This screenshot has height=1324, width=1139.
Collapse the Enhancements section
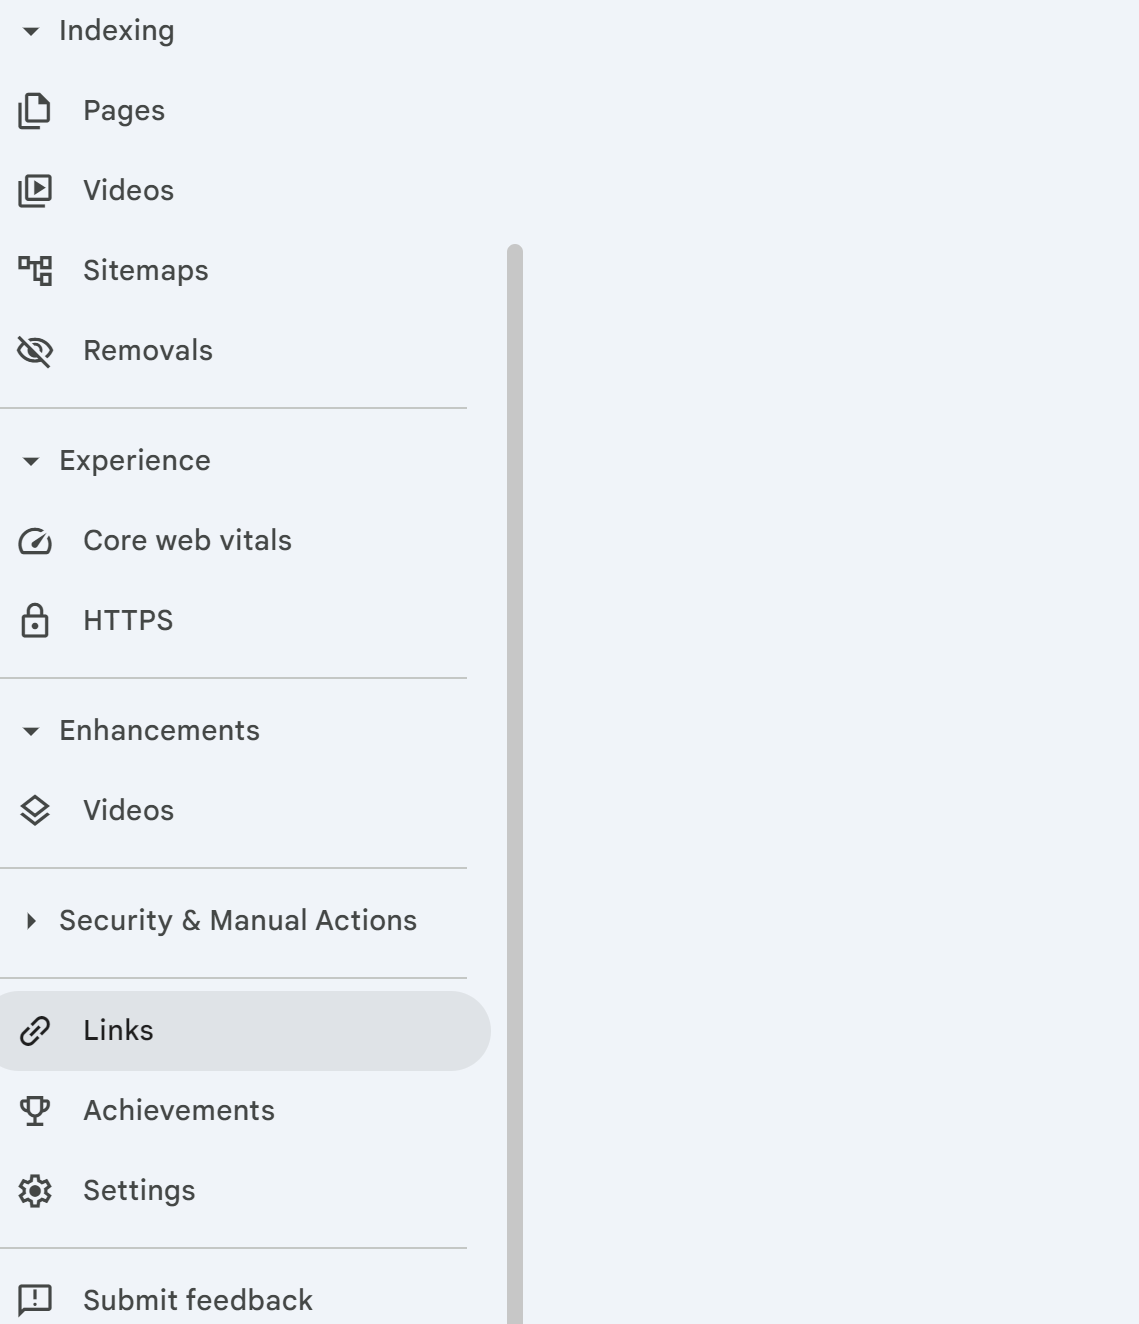(31, 731)
